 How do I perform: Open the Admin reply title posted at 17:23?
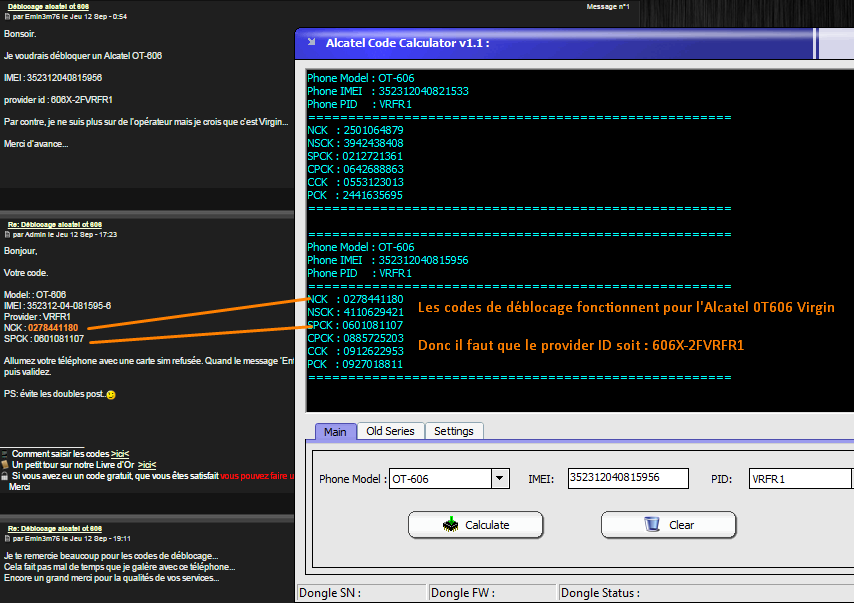point(54,224)
